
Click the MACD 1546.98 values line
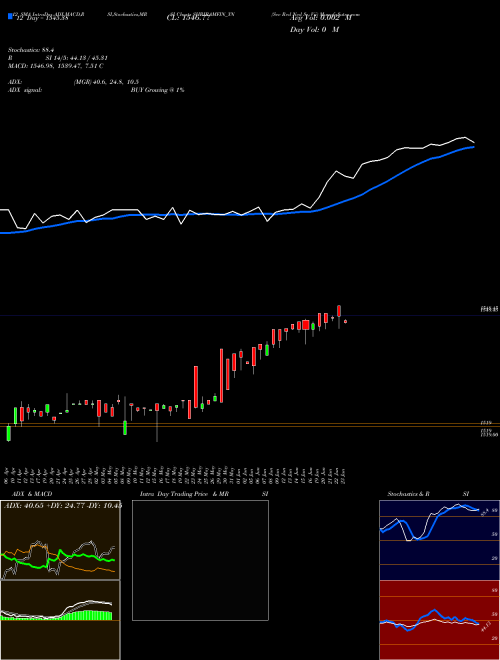(x=56, y=66)
